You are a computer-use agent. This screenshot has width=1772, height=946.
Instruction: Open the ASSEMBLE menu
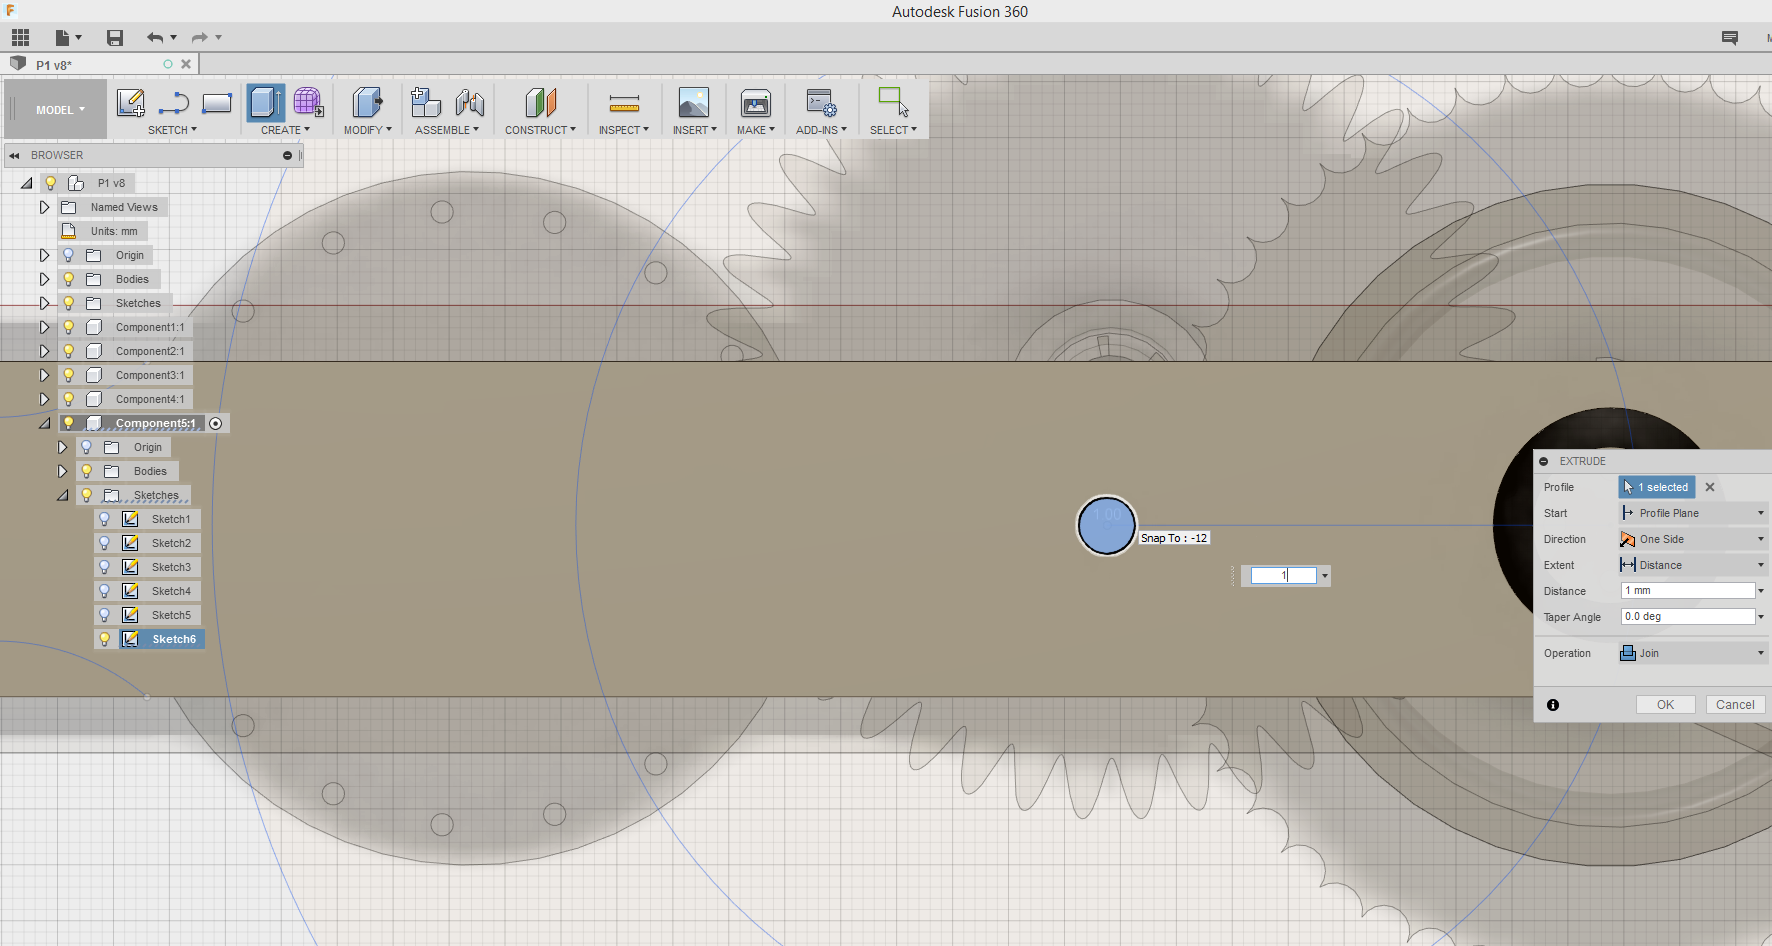pyautogui.click(x=447, y=130)
